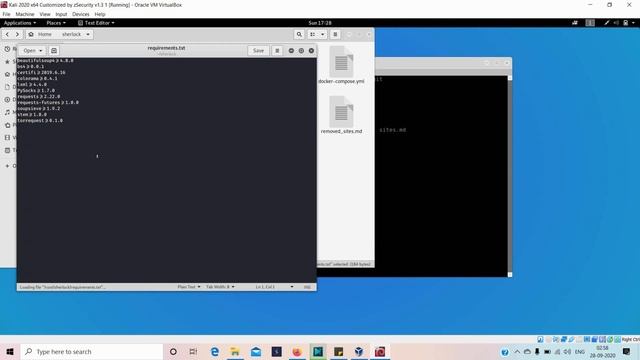Open VirtualBox Devices menu
640x360 pixels.
click(80, 14)
